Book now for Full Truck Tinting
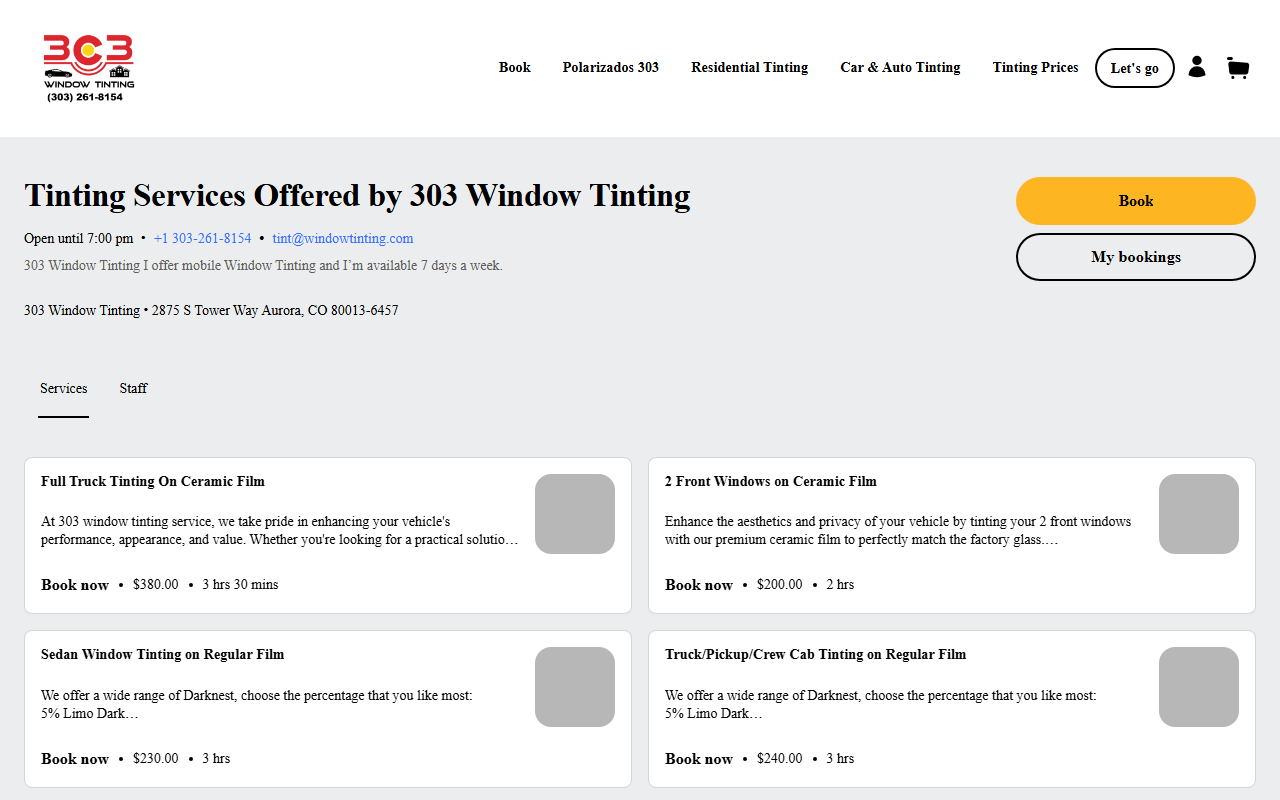 coord(75,585)
